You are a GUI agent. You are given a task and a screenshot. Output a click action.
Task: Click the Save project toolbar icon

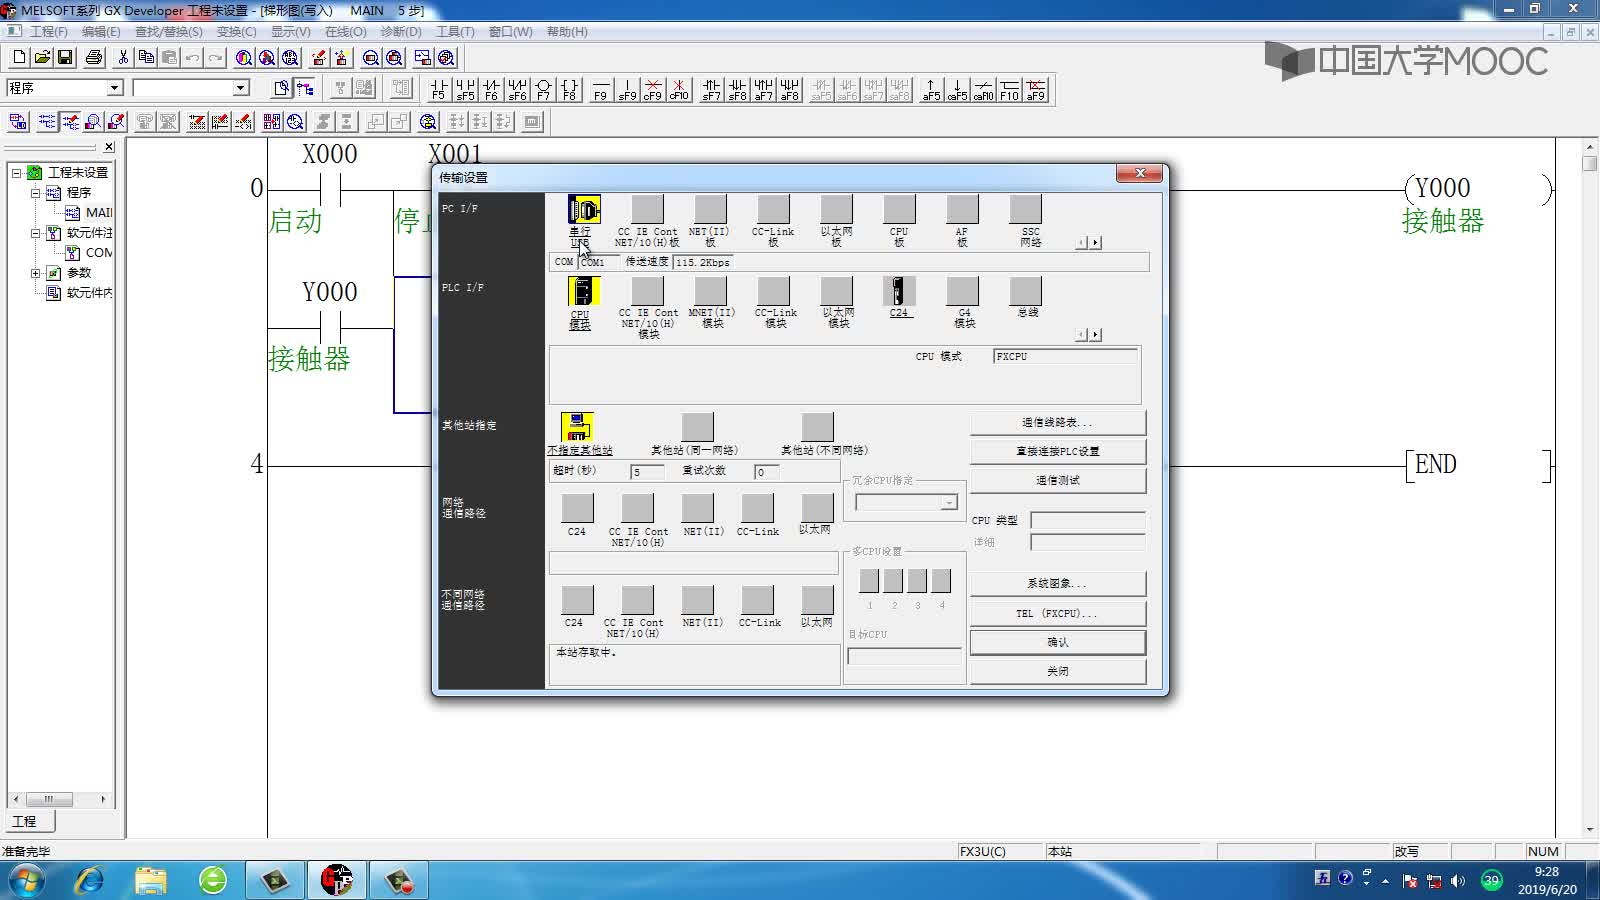tap(65, 58)
